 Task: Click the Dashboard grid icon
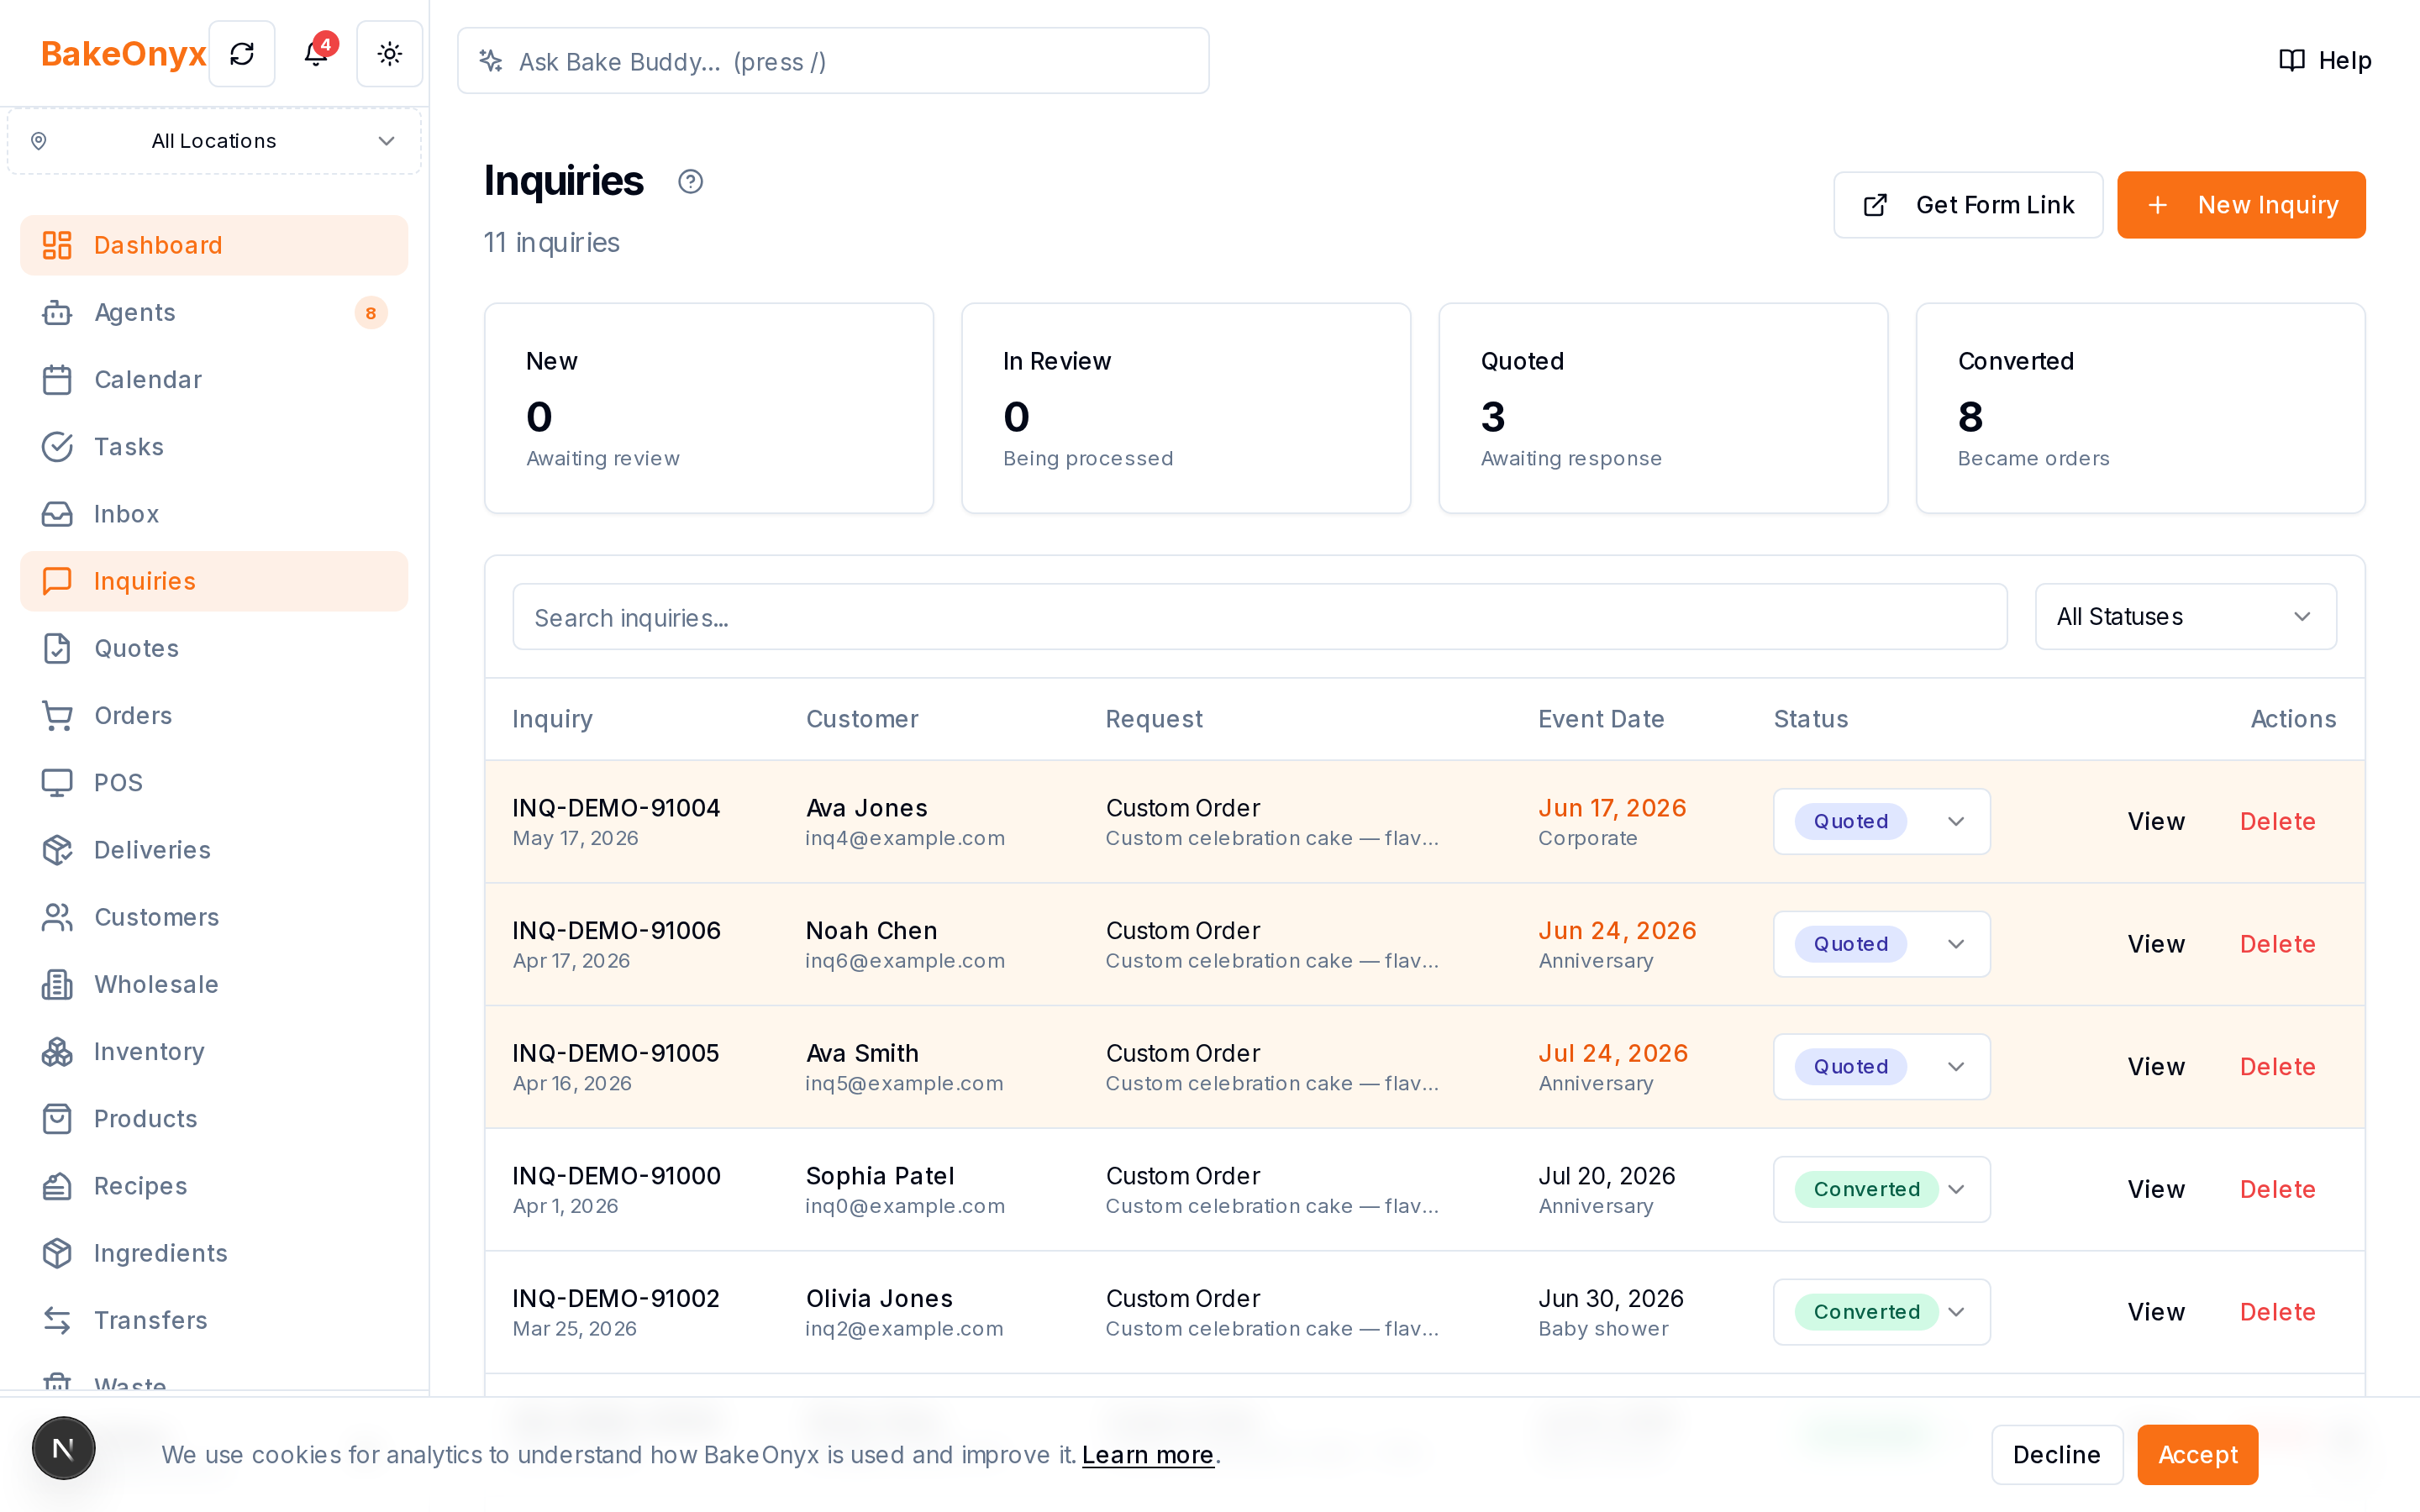[57, 245]
